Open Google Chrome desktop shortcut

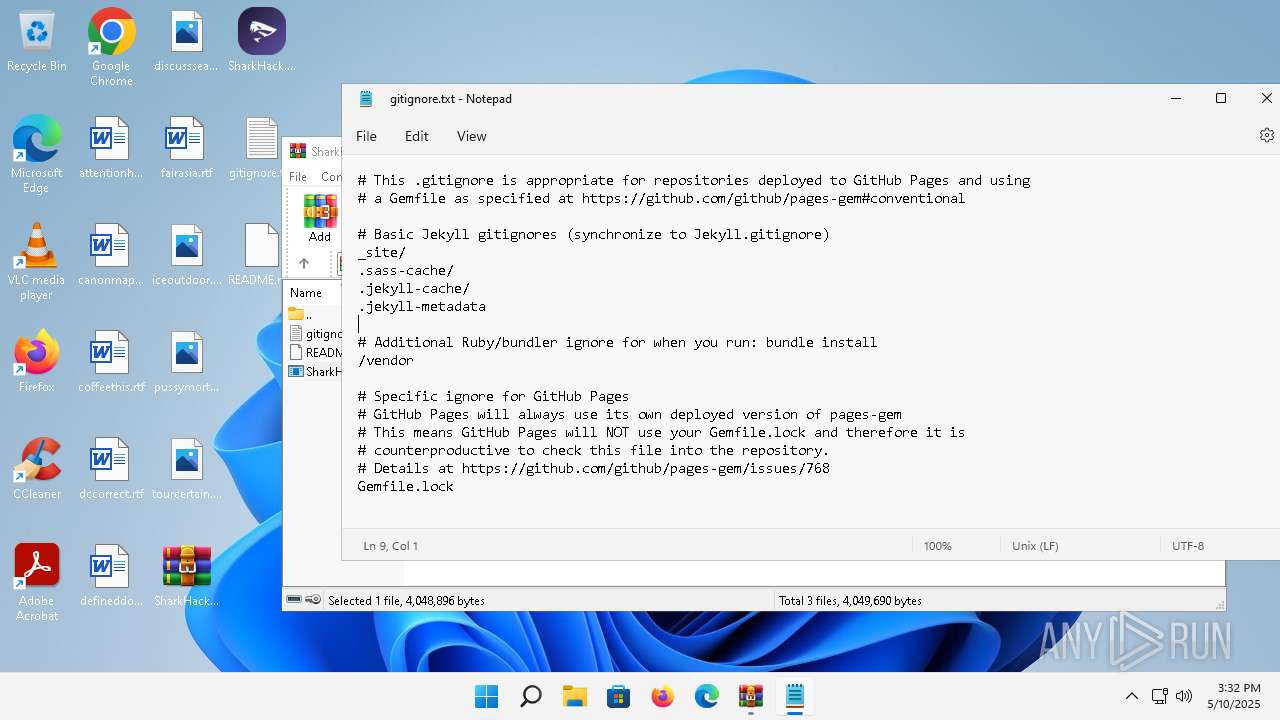click(x=111, y=48)
